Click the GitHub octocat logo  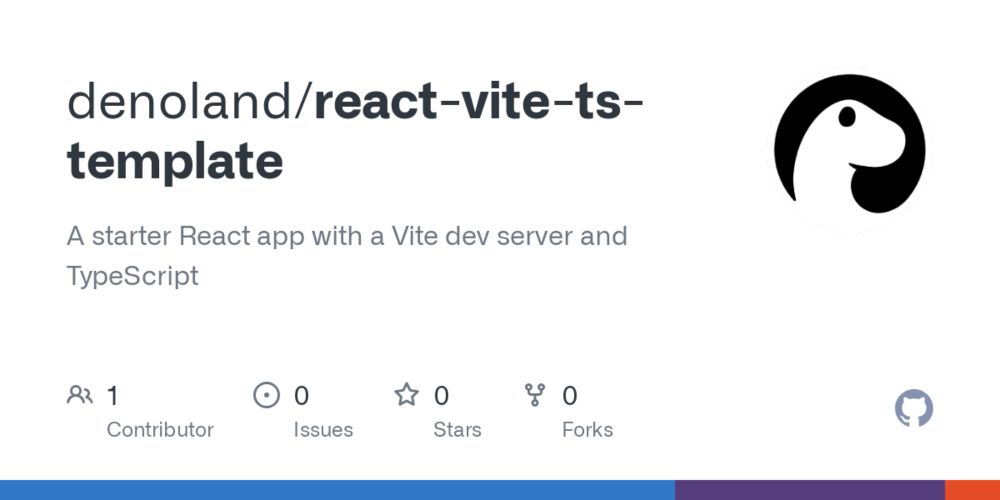pos(913,408)
